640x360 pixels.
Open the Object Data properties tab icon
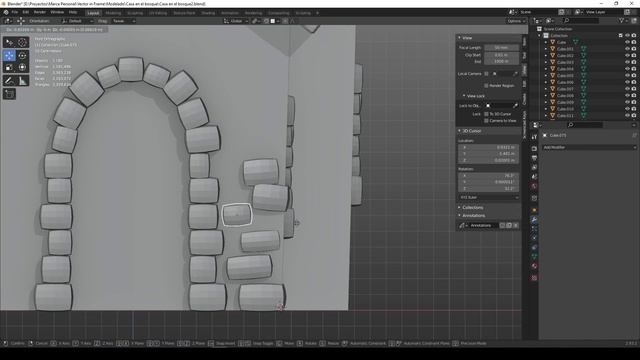tap(534, 256)
